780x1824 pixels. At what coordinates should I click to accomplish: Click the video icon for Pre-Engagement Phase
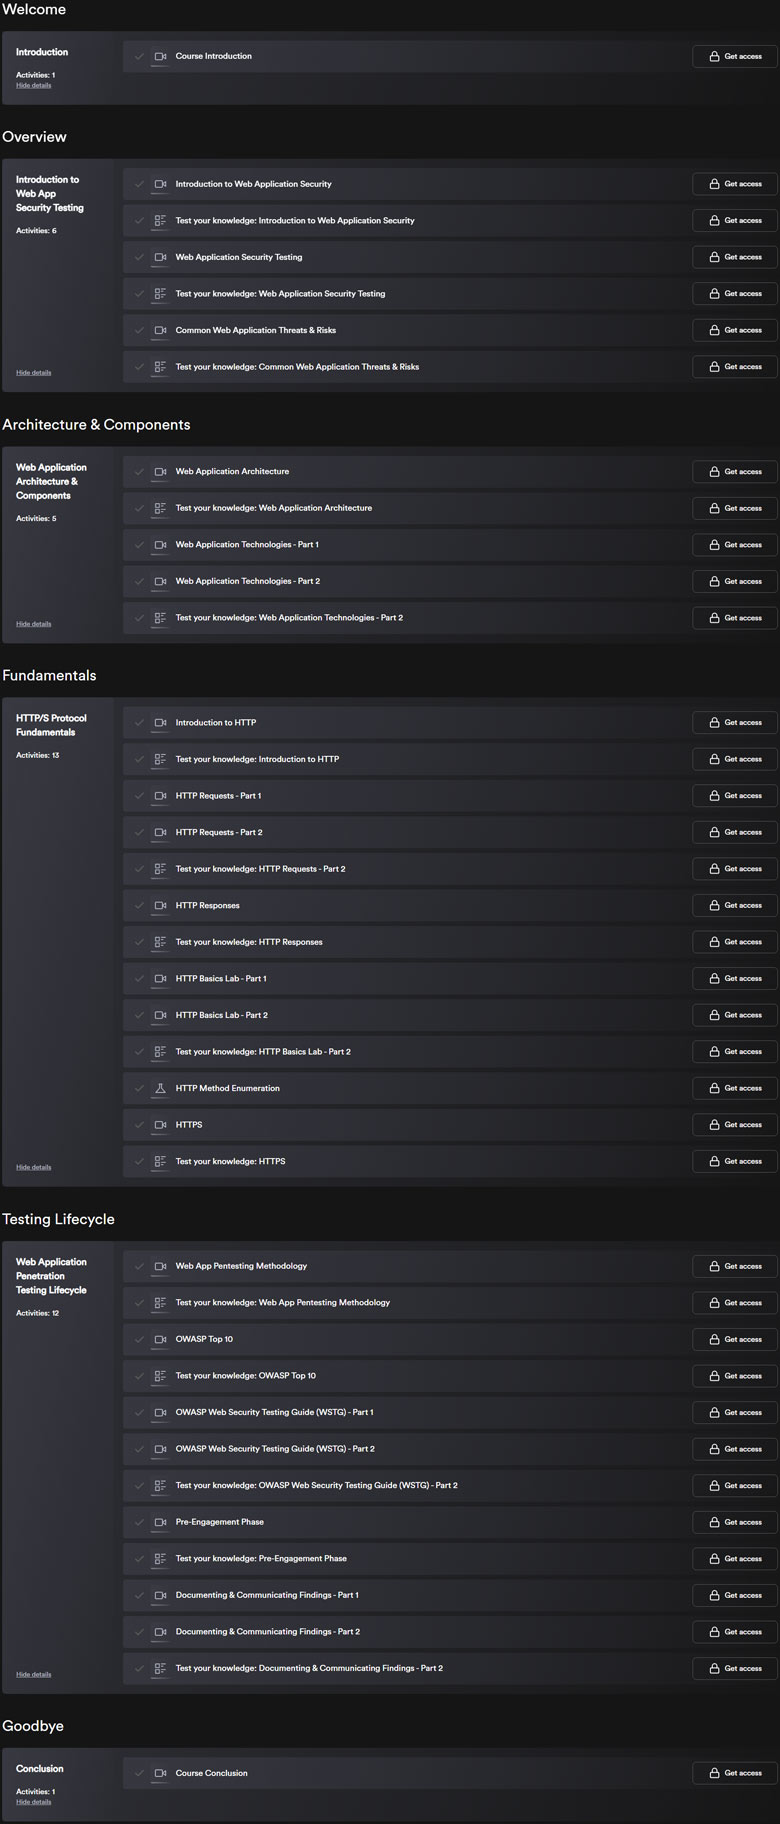[160, 1522]
